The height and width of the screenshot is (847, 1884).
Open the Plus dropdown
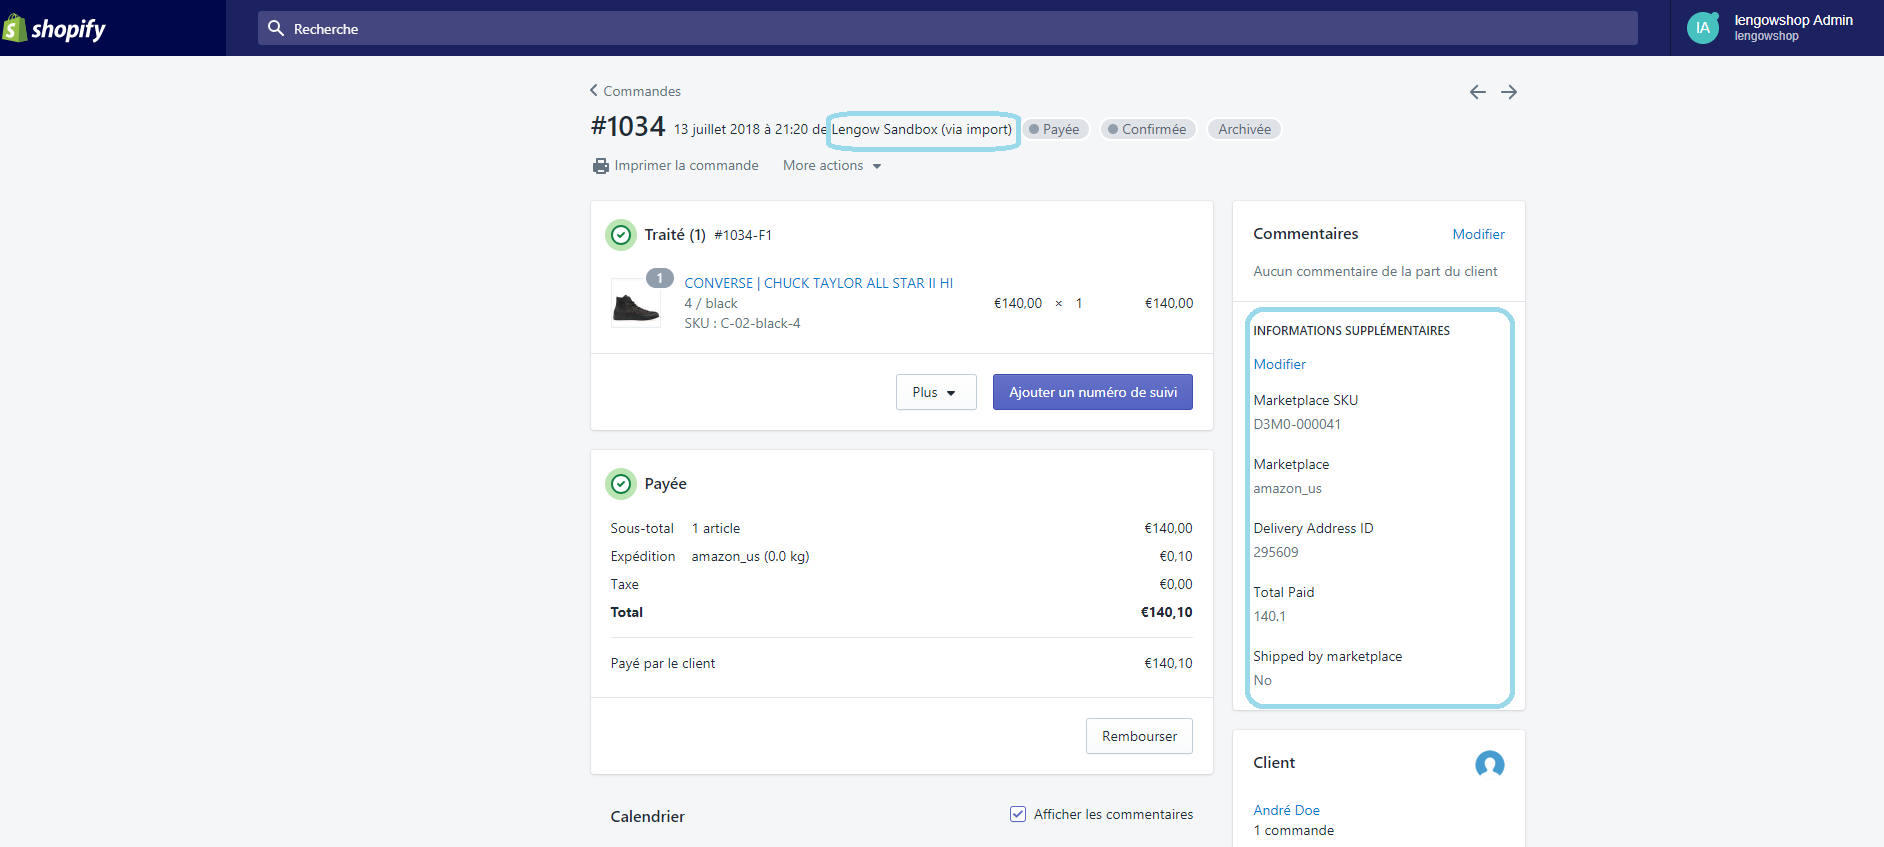pos(935,392)
